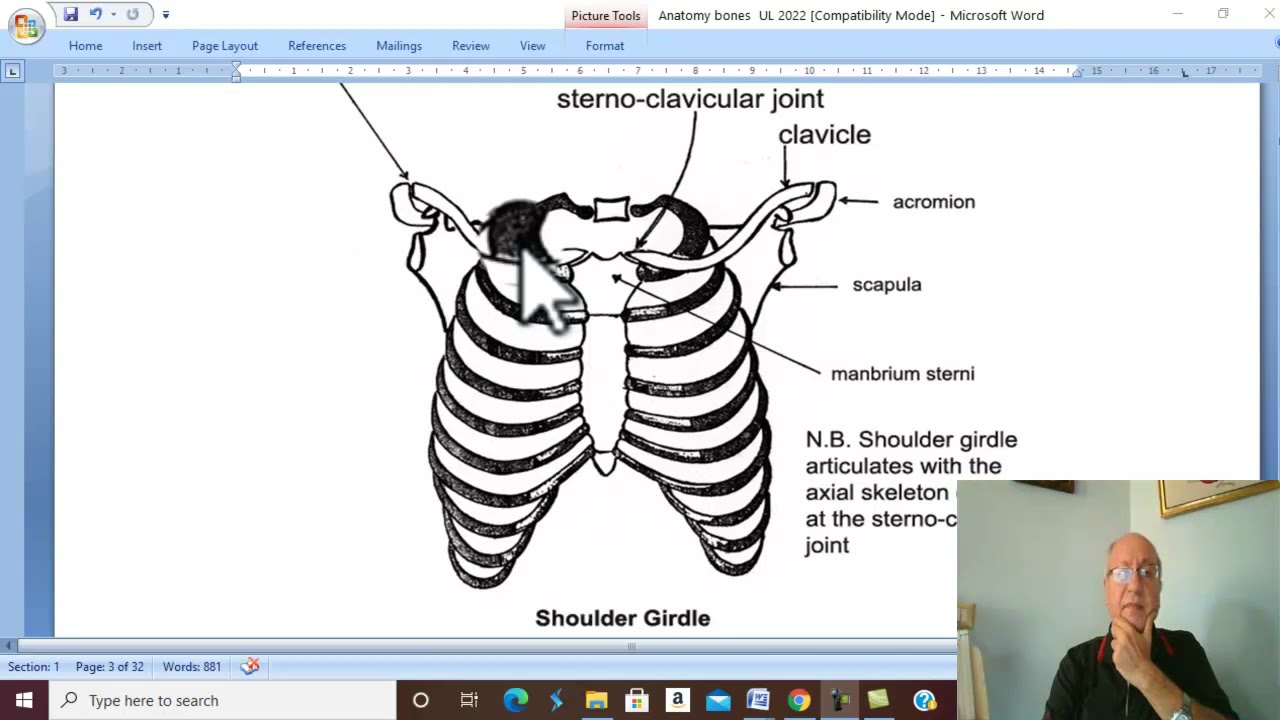1280x720 pixels.
Task: Click the first line indent ruler marker
Action: point(236,67)
